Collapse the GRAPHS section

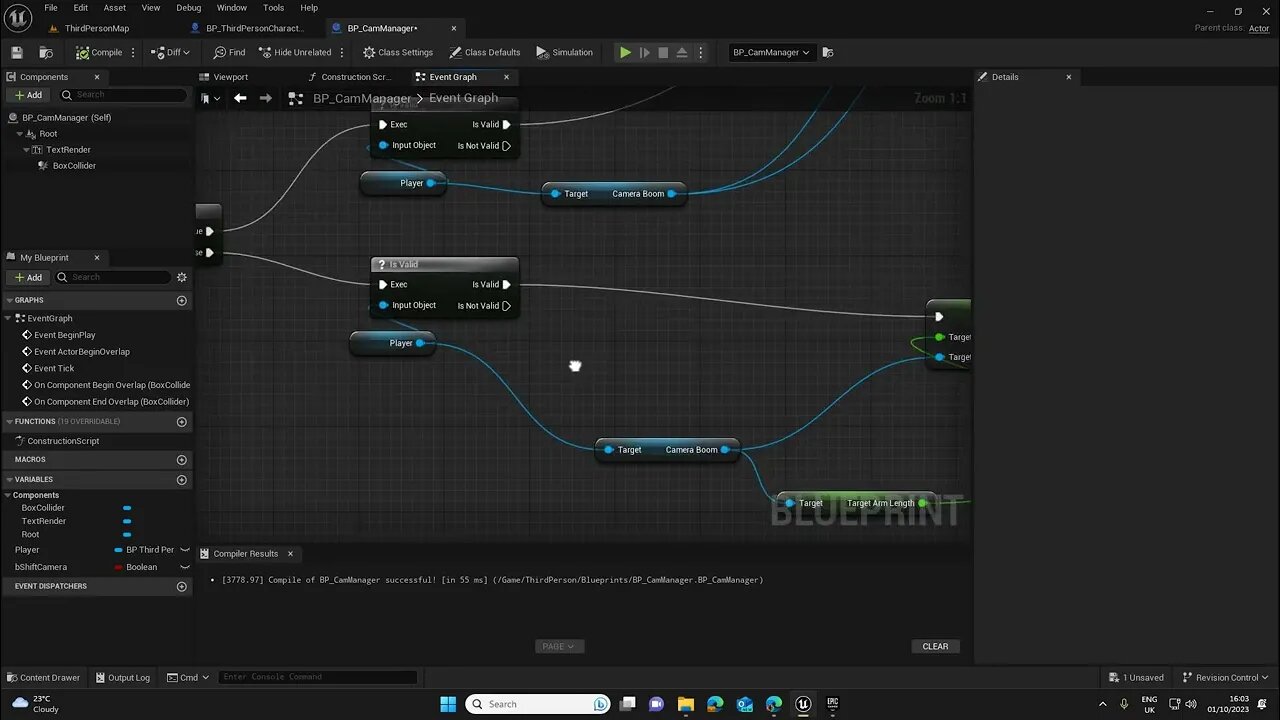[x=9, y=300]
